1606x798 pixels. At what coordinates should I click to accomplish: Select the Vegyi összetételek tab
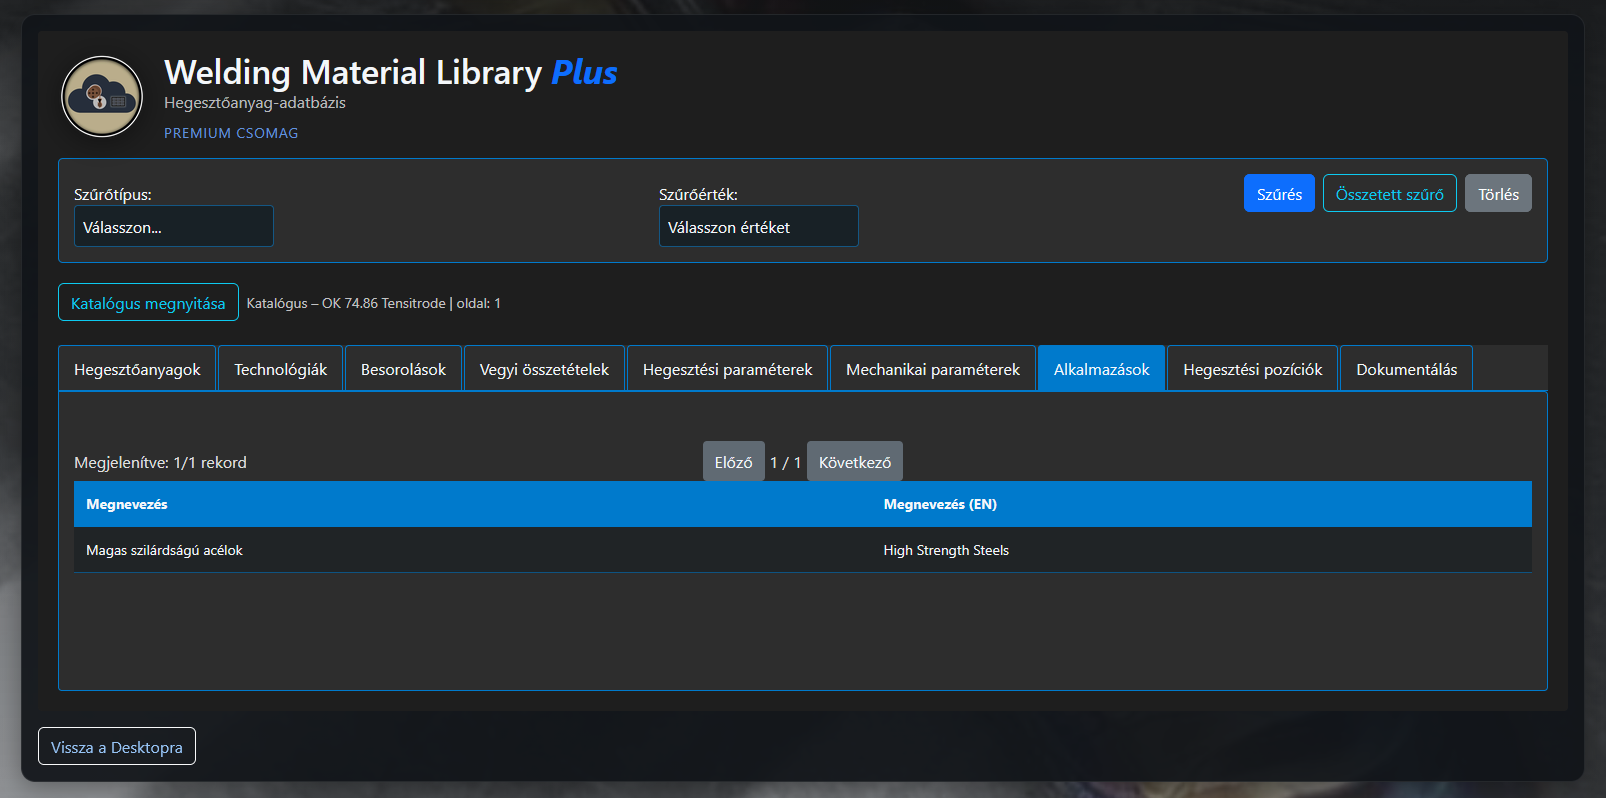(x=544, y=369)
